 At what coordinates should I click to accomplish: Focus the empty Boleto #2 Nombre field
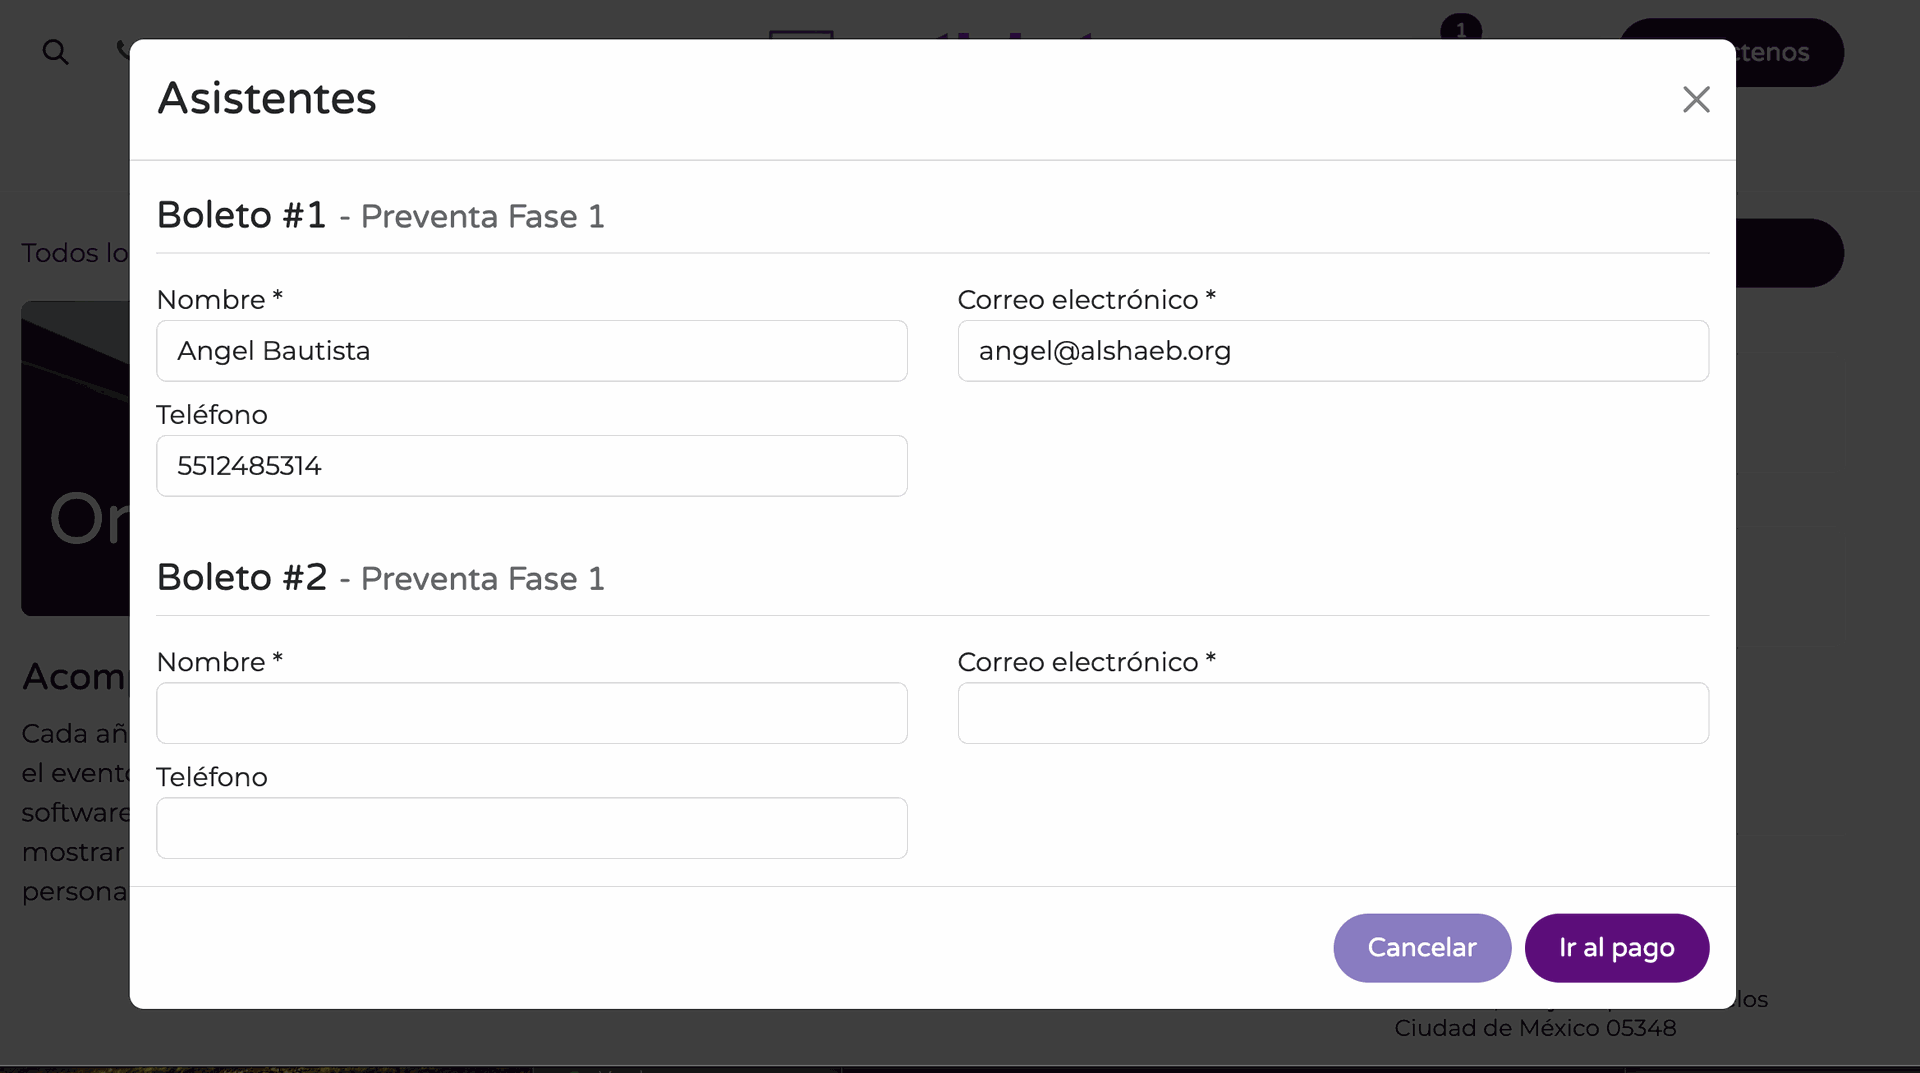tap(532, 713)
